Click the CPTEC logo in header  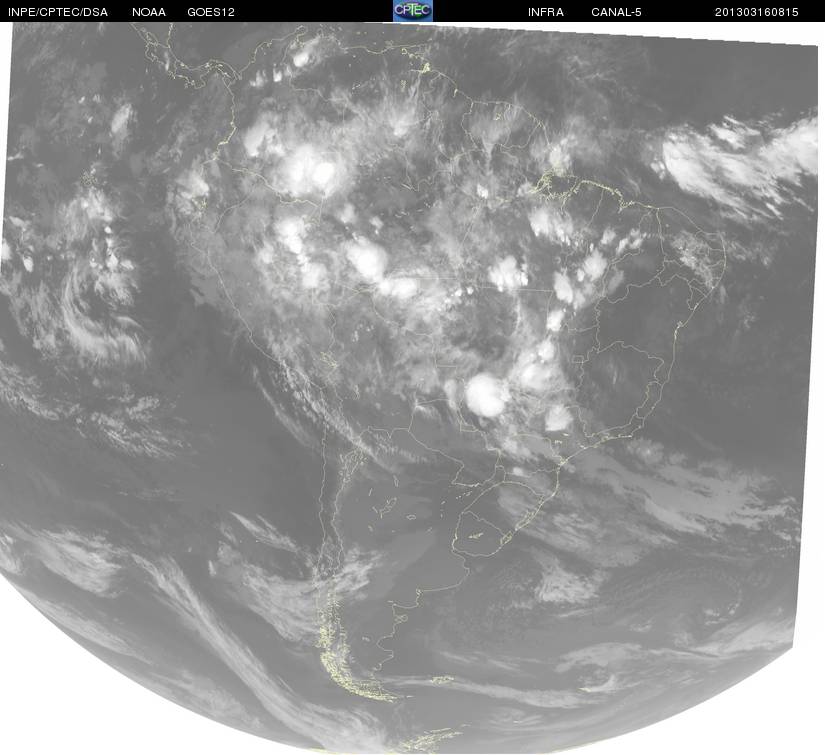pos(413,11)
